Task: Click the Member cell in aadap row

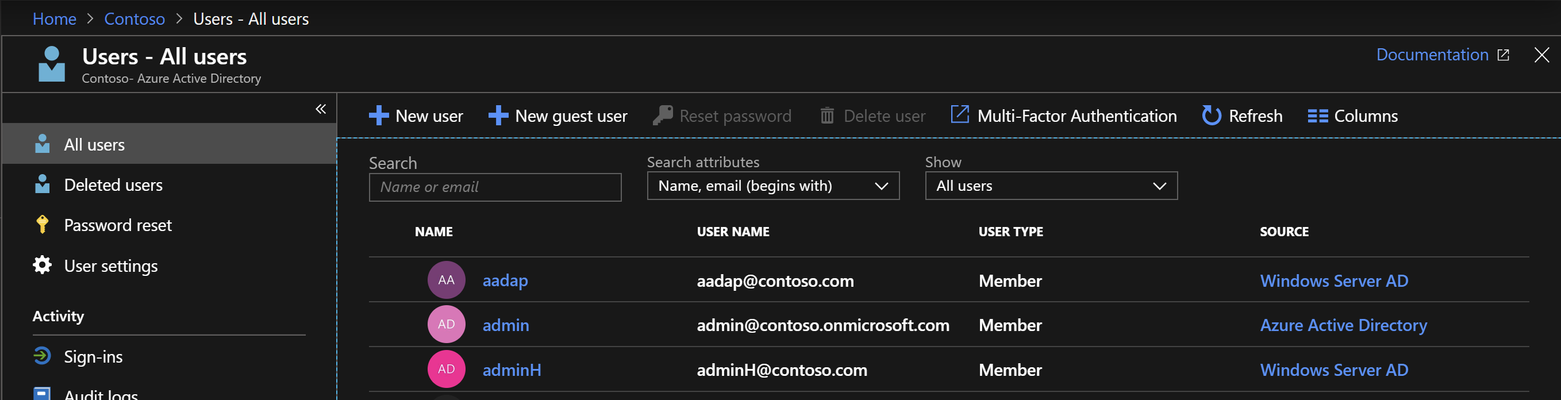Action: [1010, 281]
